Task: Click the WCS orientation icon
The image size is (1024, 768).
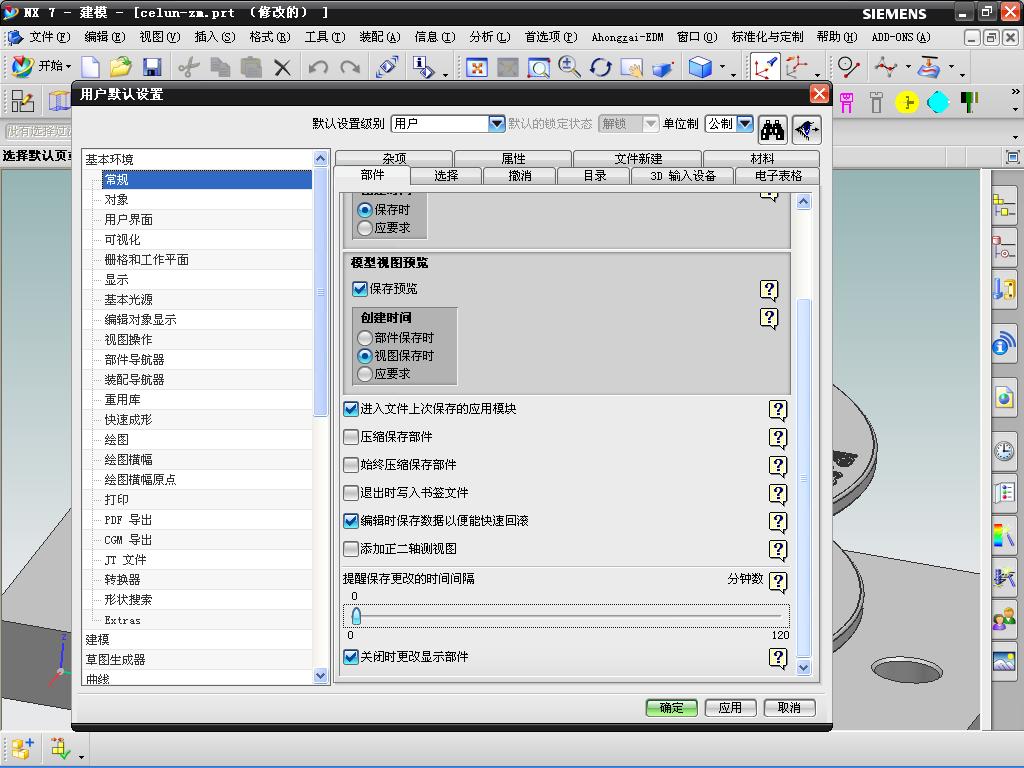Action: pos(765,67)
